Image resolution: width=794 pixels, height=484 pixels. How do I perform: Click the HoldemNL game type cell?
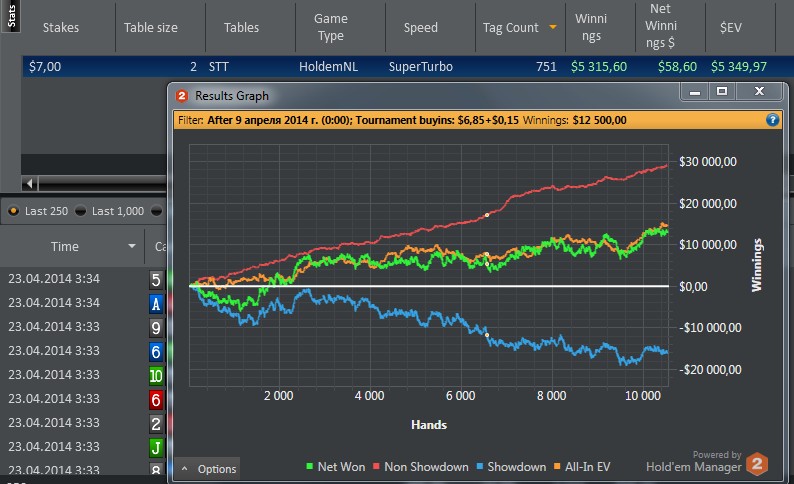click(x=328, y=66)
